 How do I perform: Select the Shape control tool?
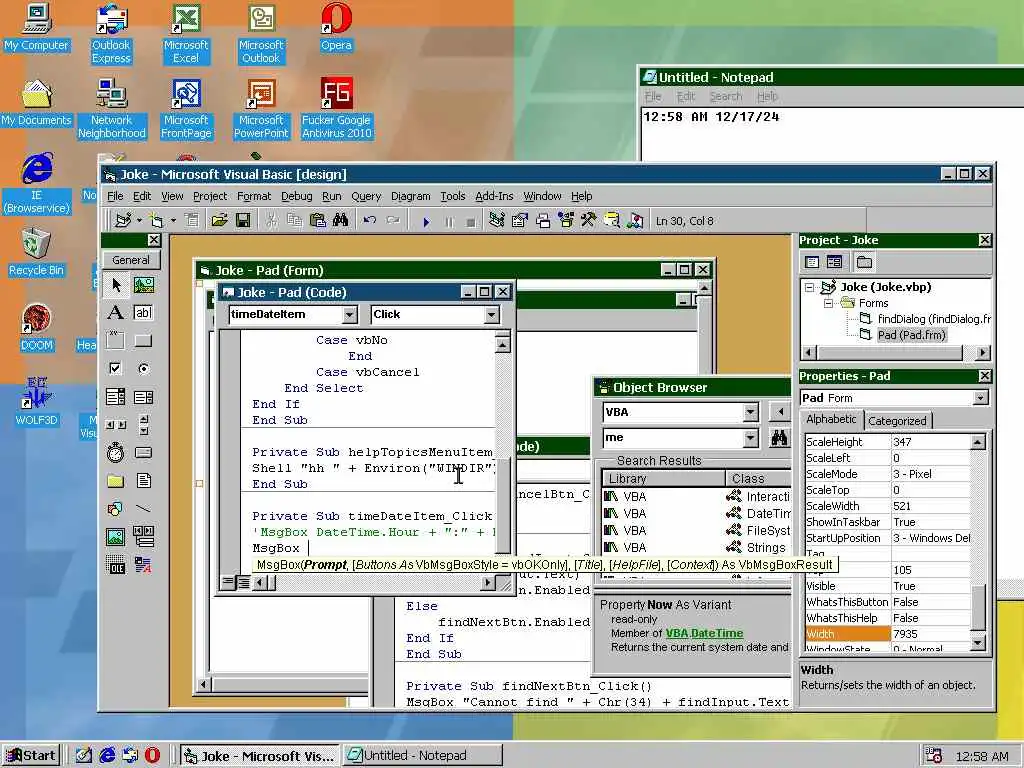point(116,508)
